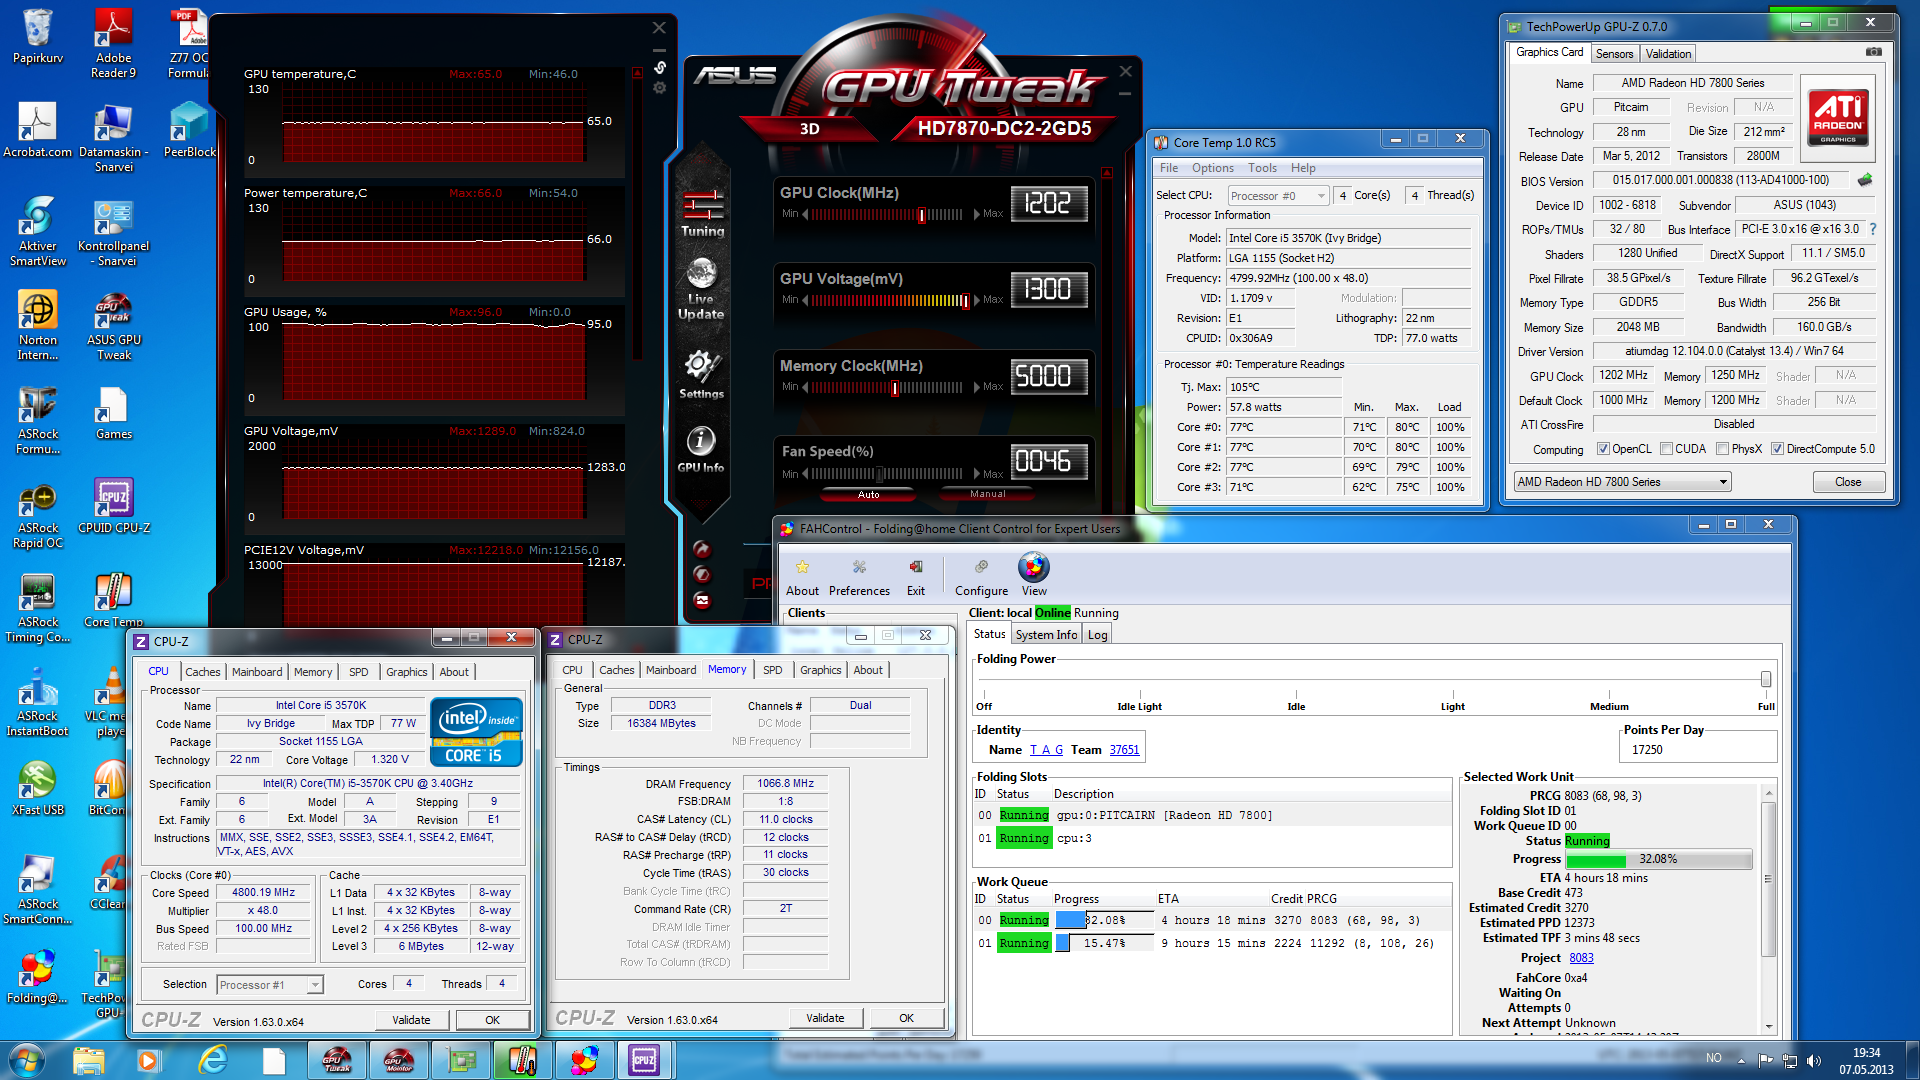Open XFast USB desktop icon
This screenshot has width=1920, height=1080.
pos(38,788)
